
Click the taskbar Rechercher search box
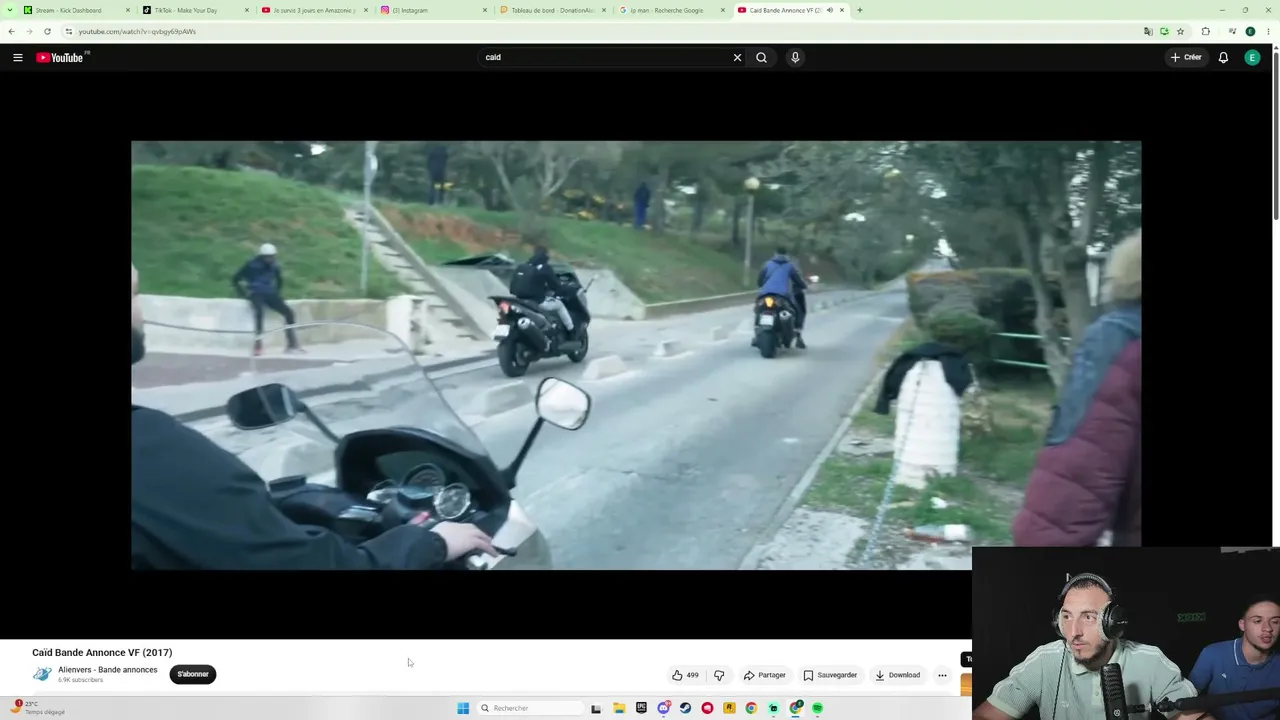(529, 708)
